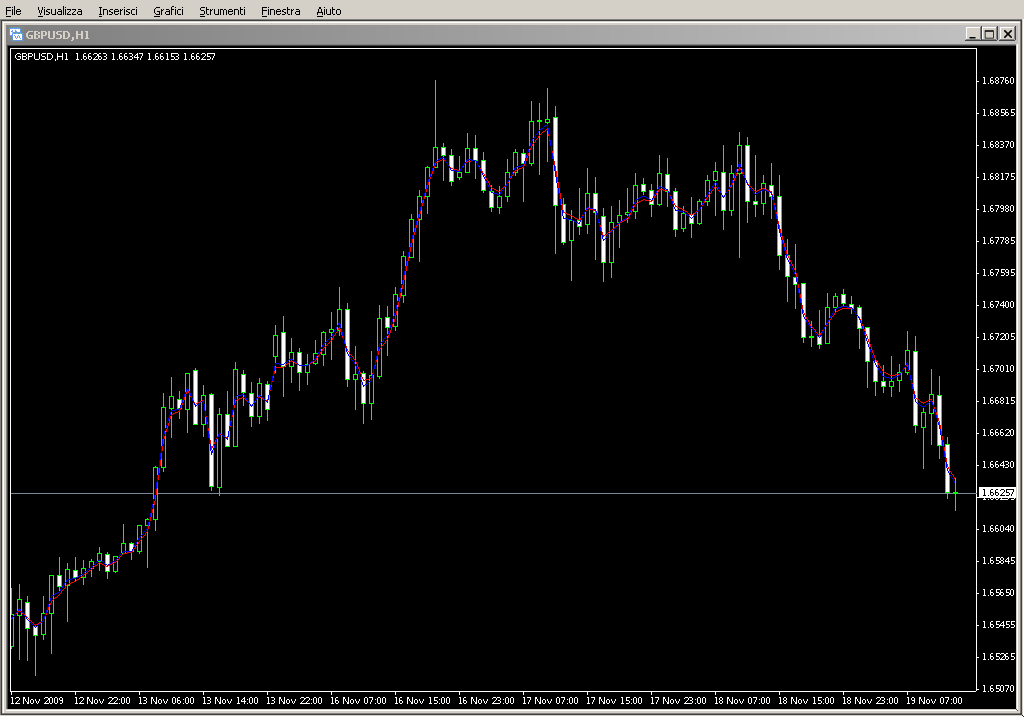Image resolution: width=1024 pixels, height=717 pixels.
Task: Click the horizontal current price line
Action: coord(494,494)
